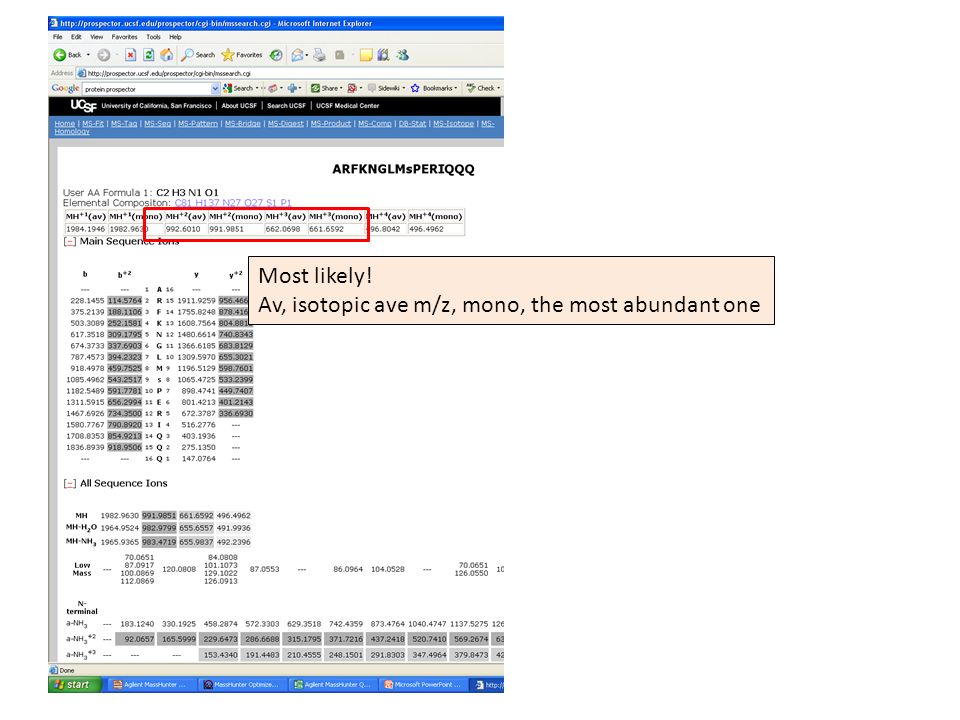The image size is (960, 720).
Task: Click the UCSF logo in the header
Action: point(83,105)
